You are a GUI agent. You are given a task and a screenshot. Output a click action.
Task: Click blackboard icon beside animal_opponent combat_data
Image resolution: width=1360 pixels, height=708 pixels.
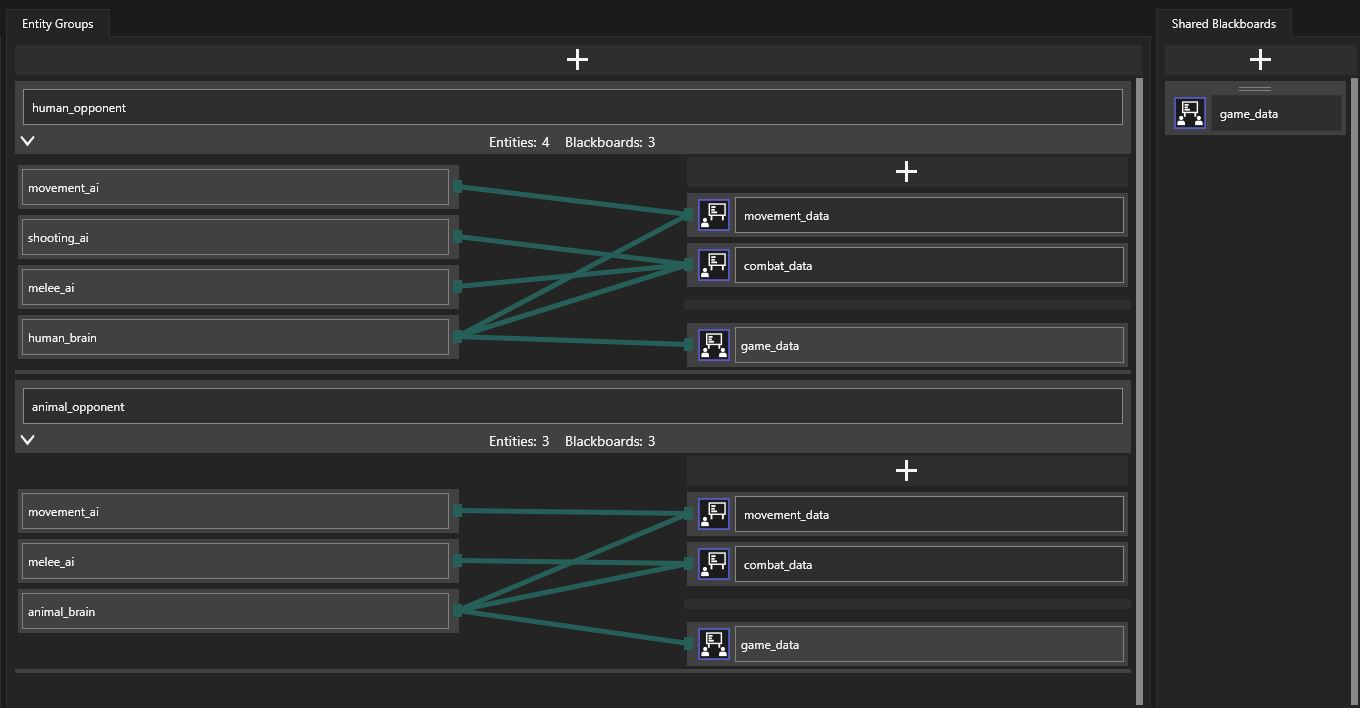tap(713, 564)
